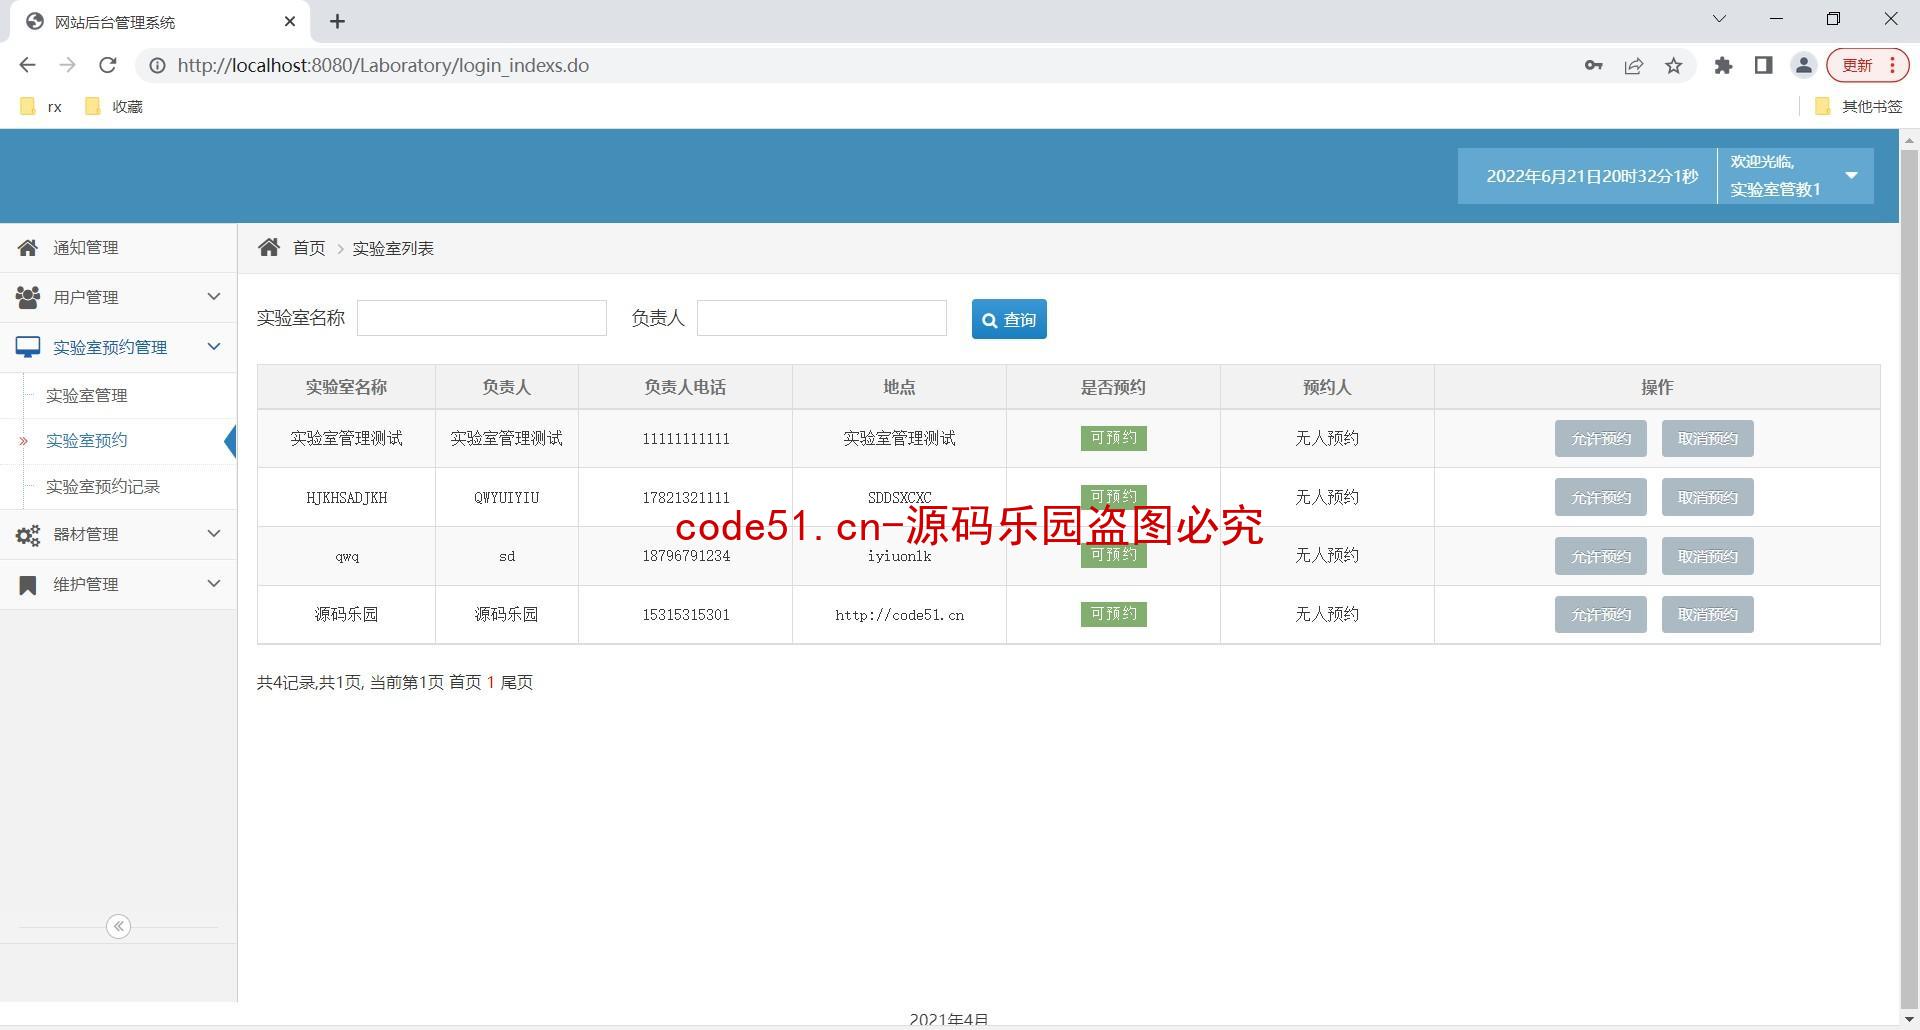Click the 查询 search button
1920x1030 pixels.
pos(1009,319)
